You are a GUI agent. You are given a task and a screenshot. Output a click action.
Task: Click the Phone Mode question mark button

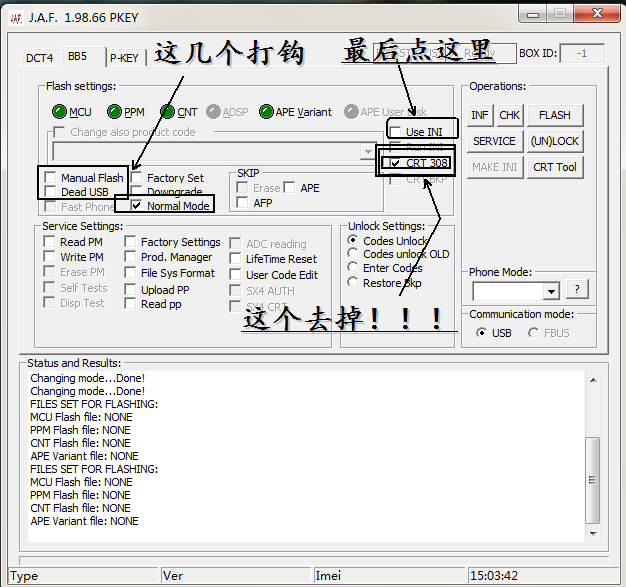click(576, 289)
